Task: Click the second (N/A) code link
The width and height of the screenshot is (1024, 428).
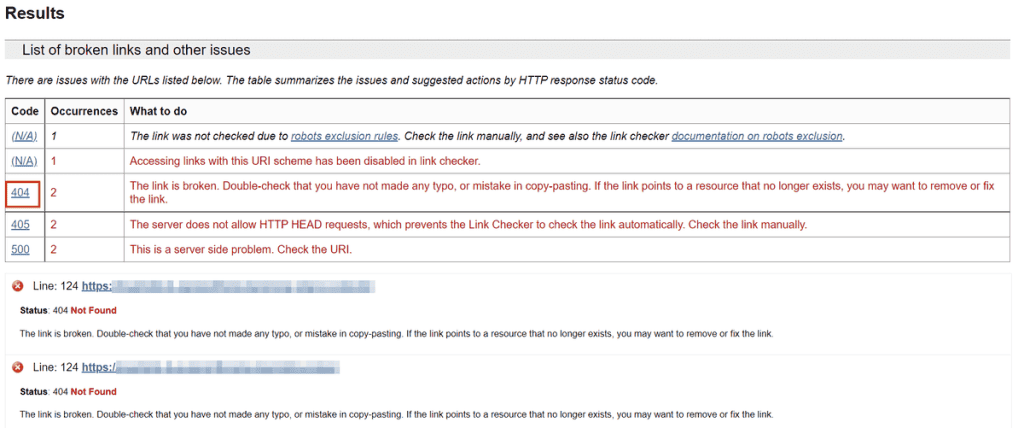Action: pos(24,161)
